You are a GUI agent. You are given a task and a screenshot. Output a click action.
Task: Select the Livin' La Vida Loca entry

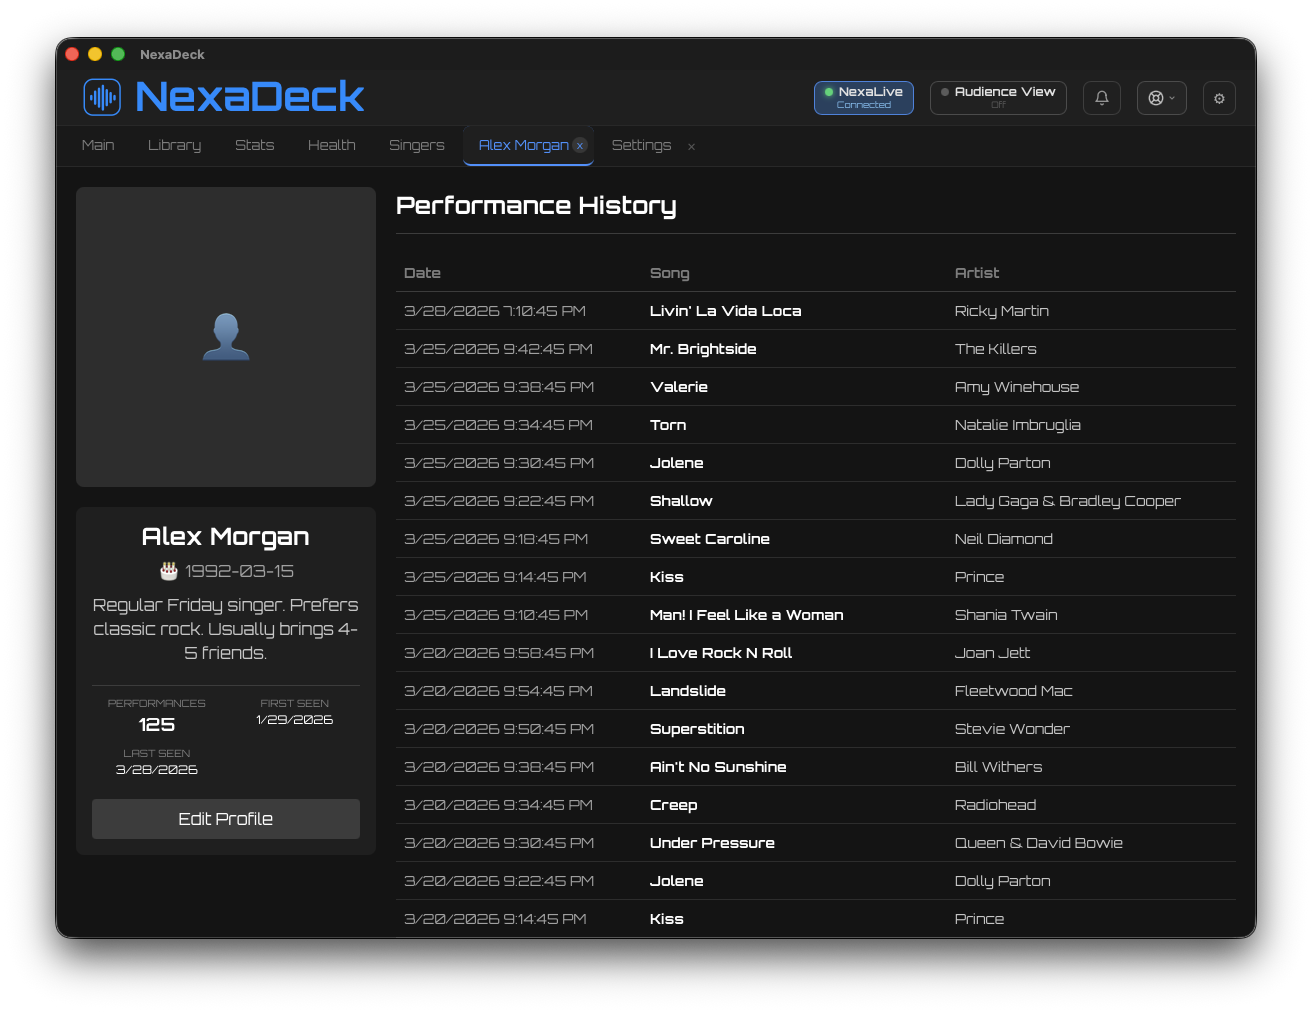725,311
